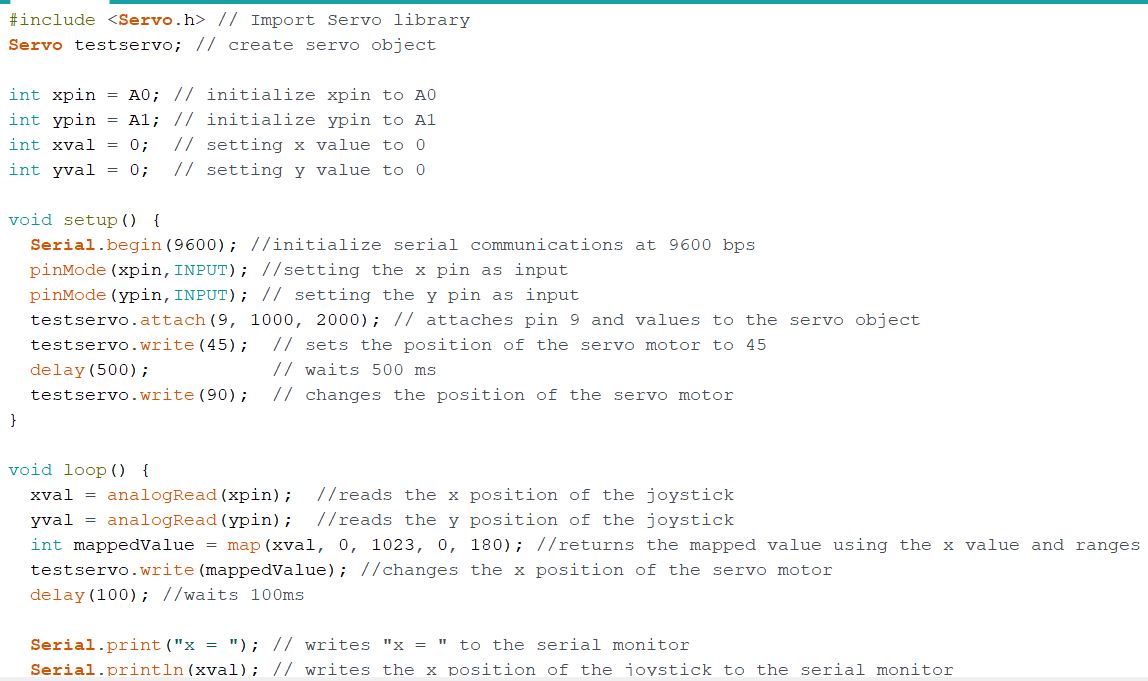Image resolution: width=1148 pixels, height=681 pixels.
Task: Click testservo.write(mappedValue) statement
Action: click(x=189, y=570)
